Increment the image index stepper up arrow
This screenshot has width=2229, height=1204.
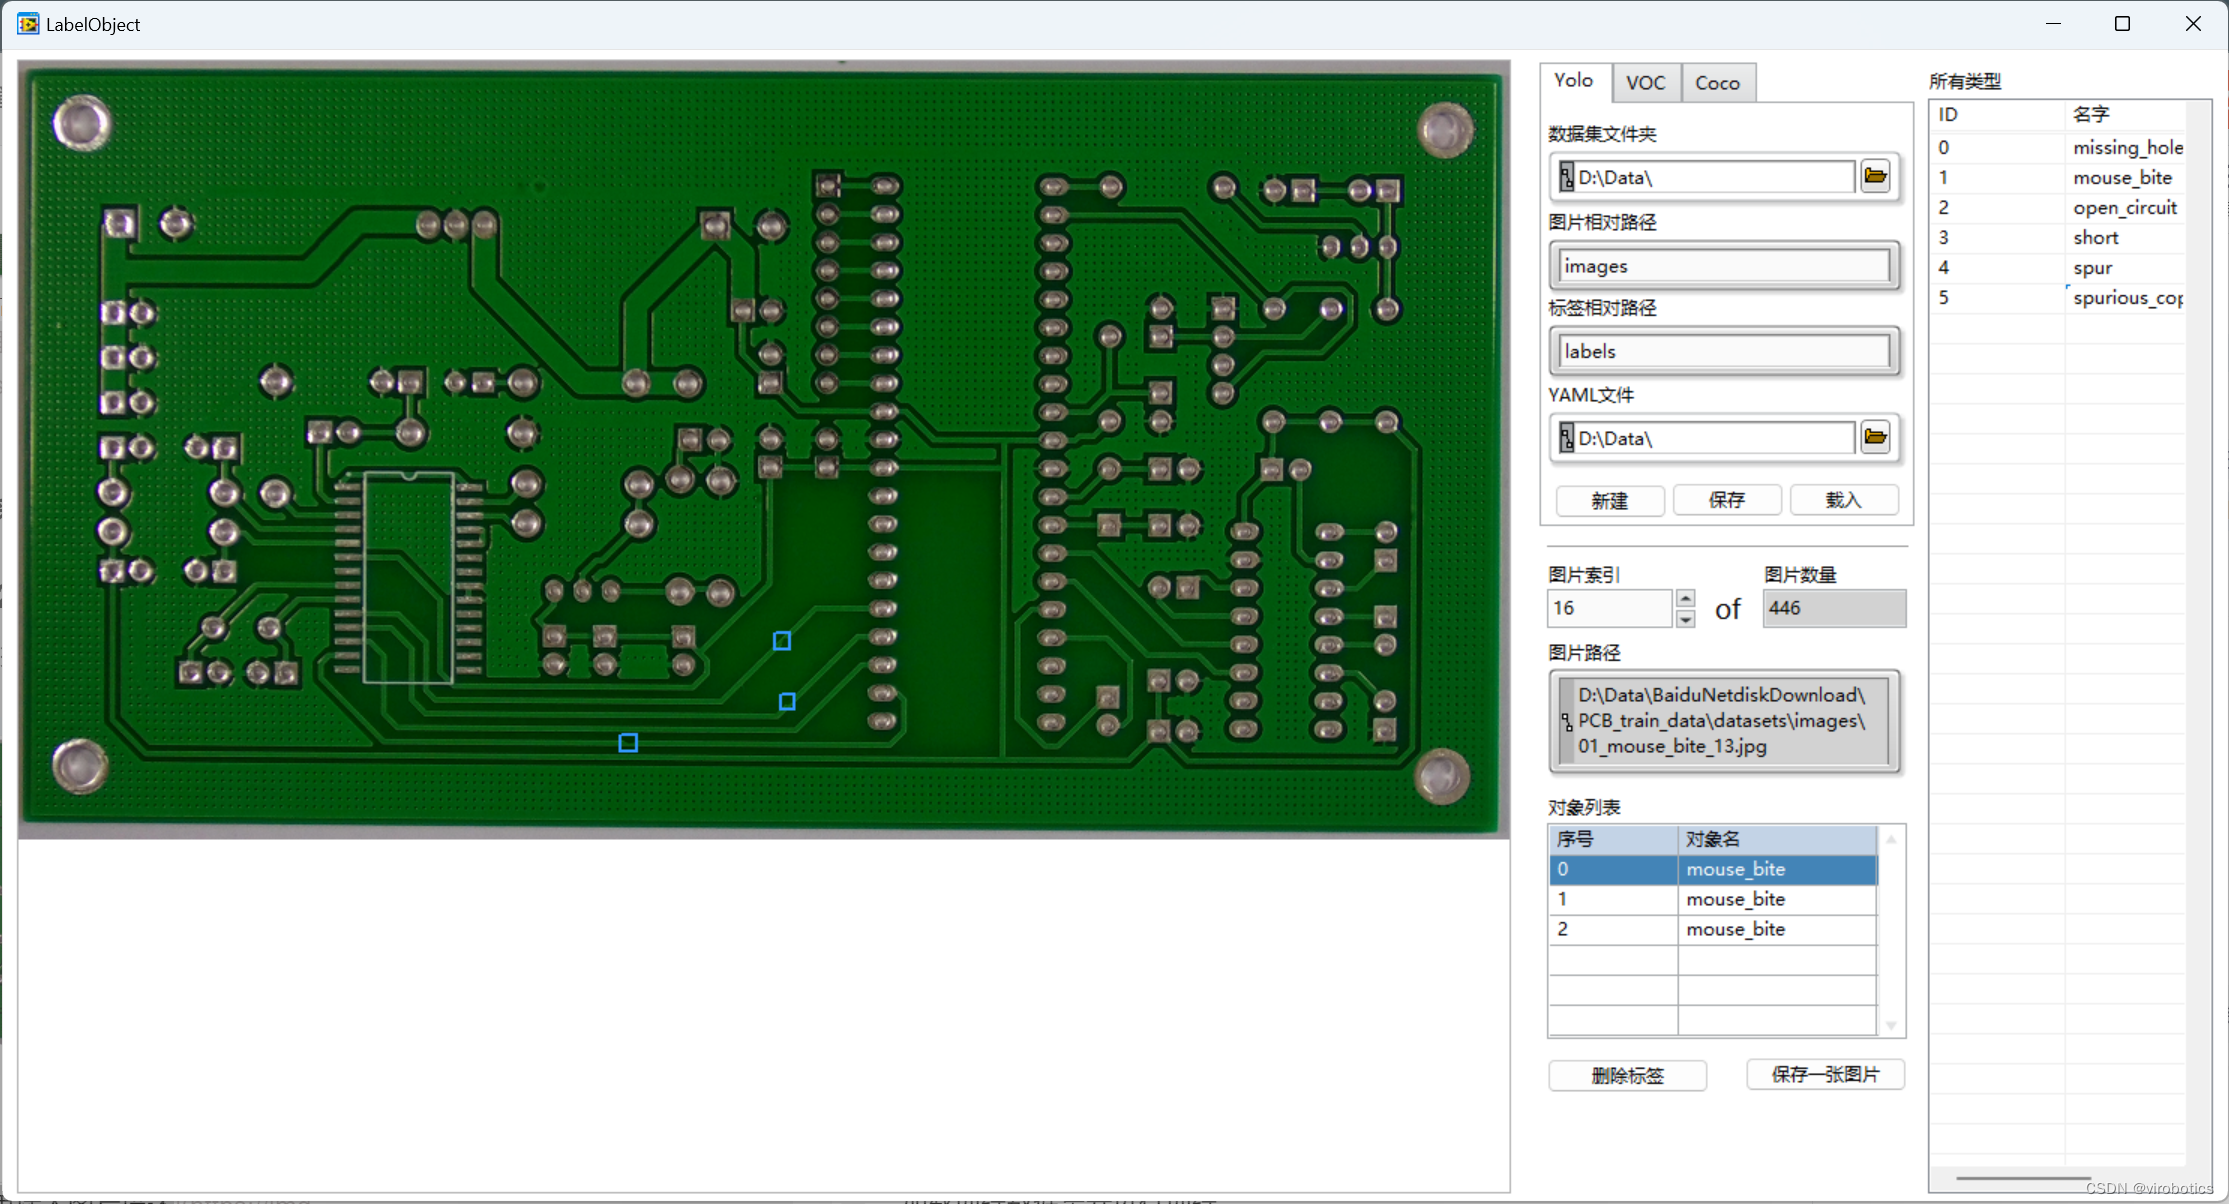[1685, 598]
